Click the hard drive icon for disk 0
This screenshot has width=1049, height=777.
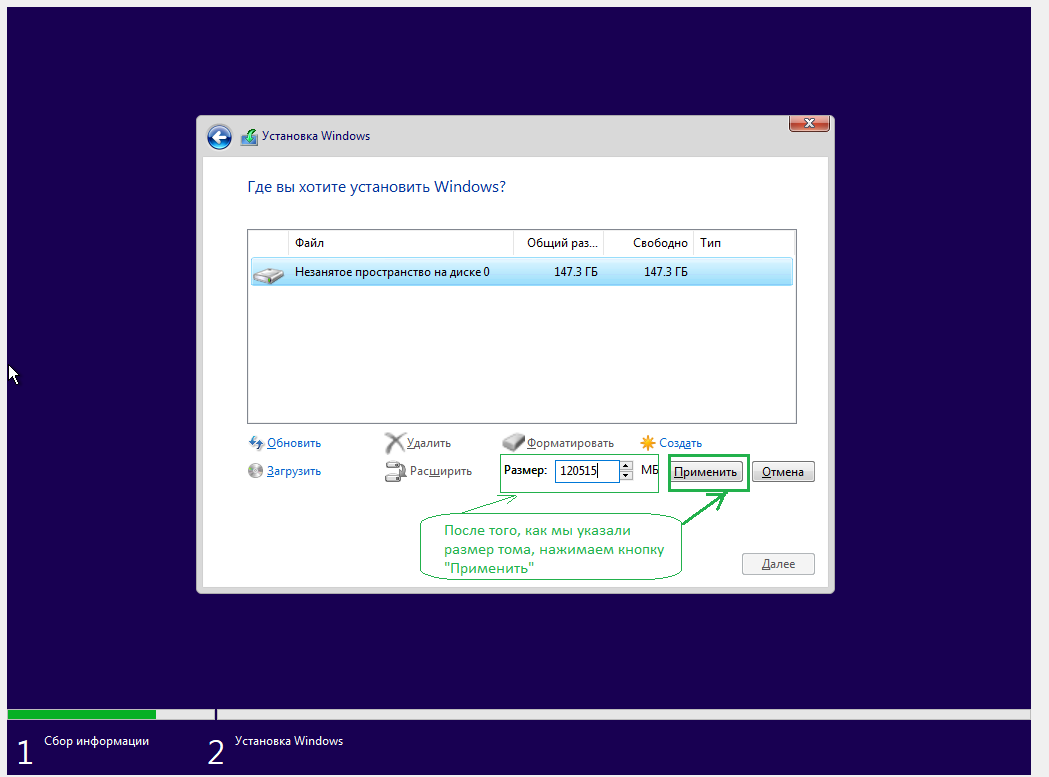[269, 274]
